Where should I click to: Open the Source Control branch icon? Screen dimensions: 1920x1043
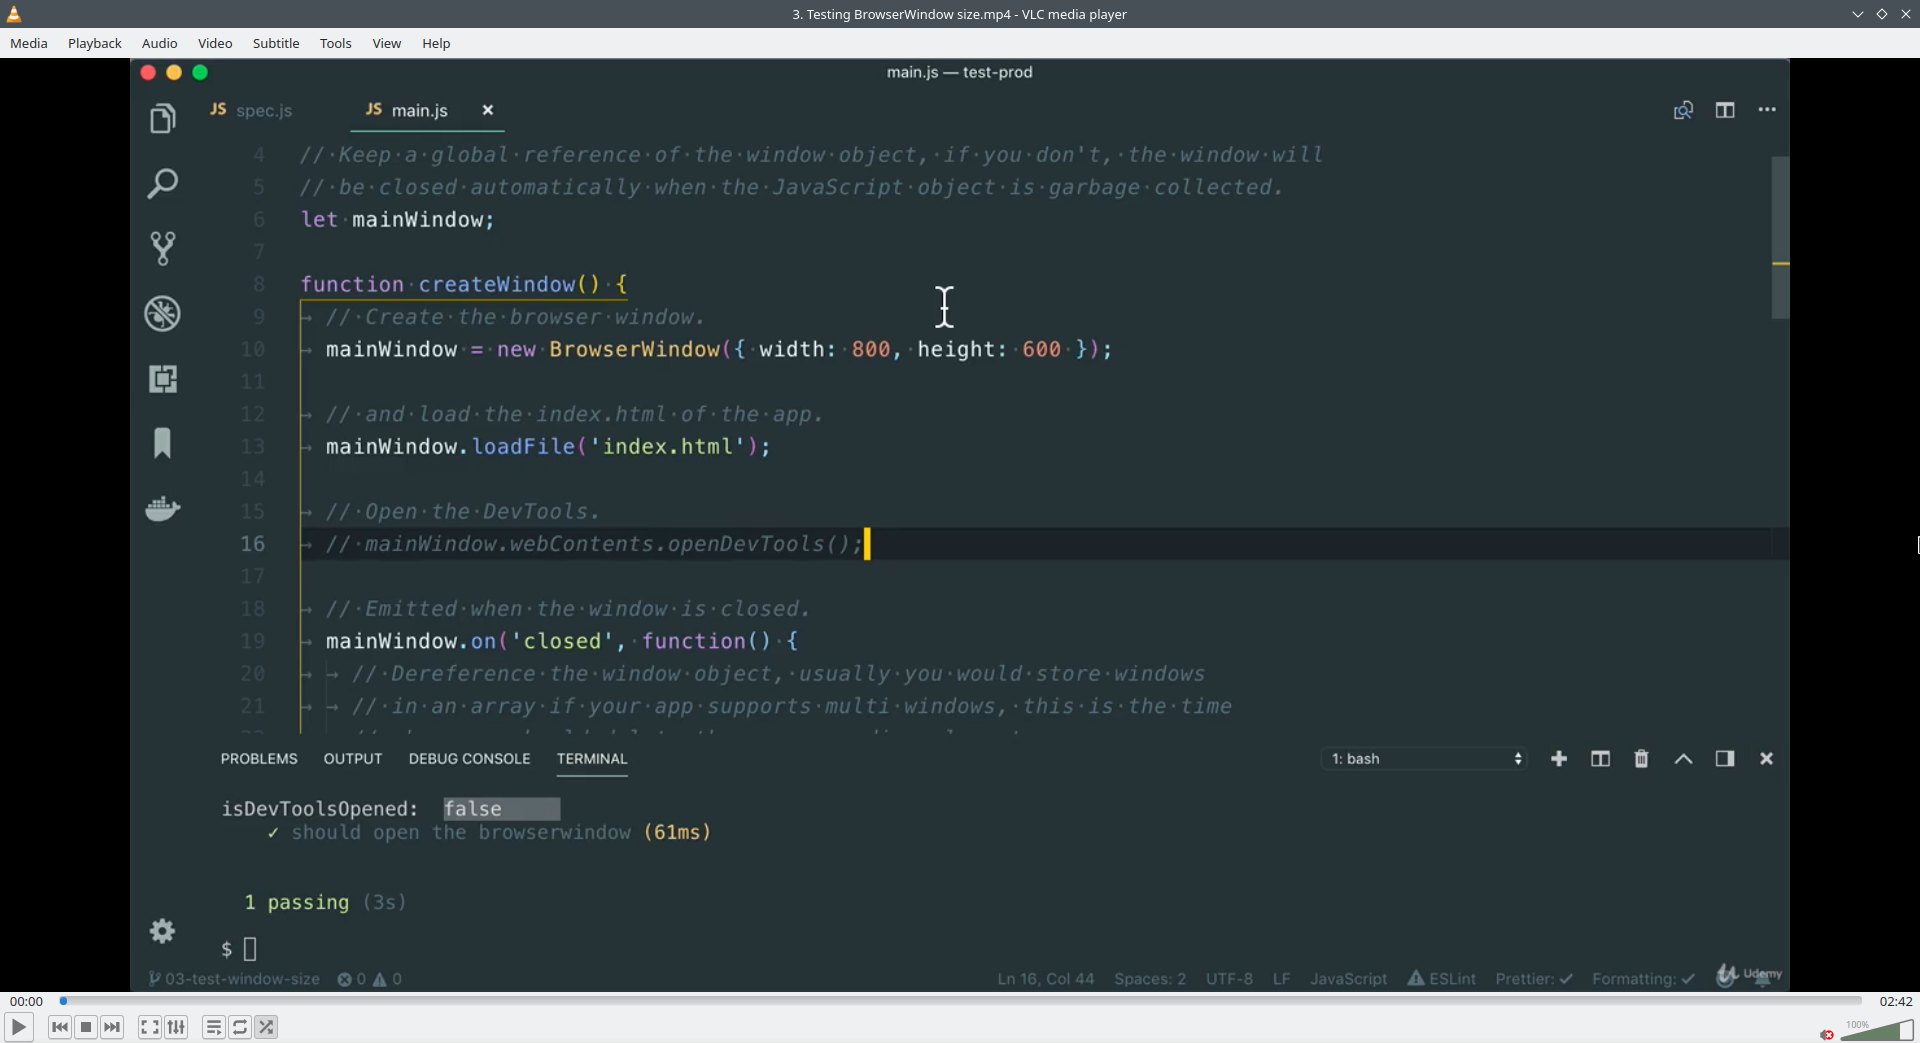point(162,248)
